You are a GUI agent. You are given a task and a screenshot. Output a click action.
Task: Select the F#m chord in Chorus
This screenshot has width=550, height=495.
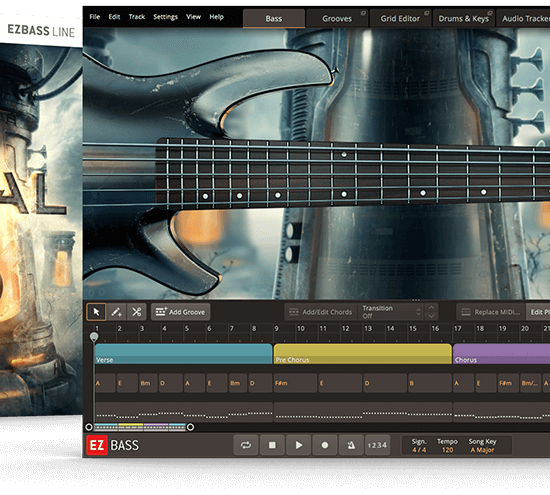[x=508, y=383]
